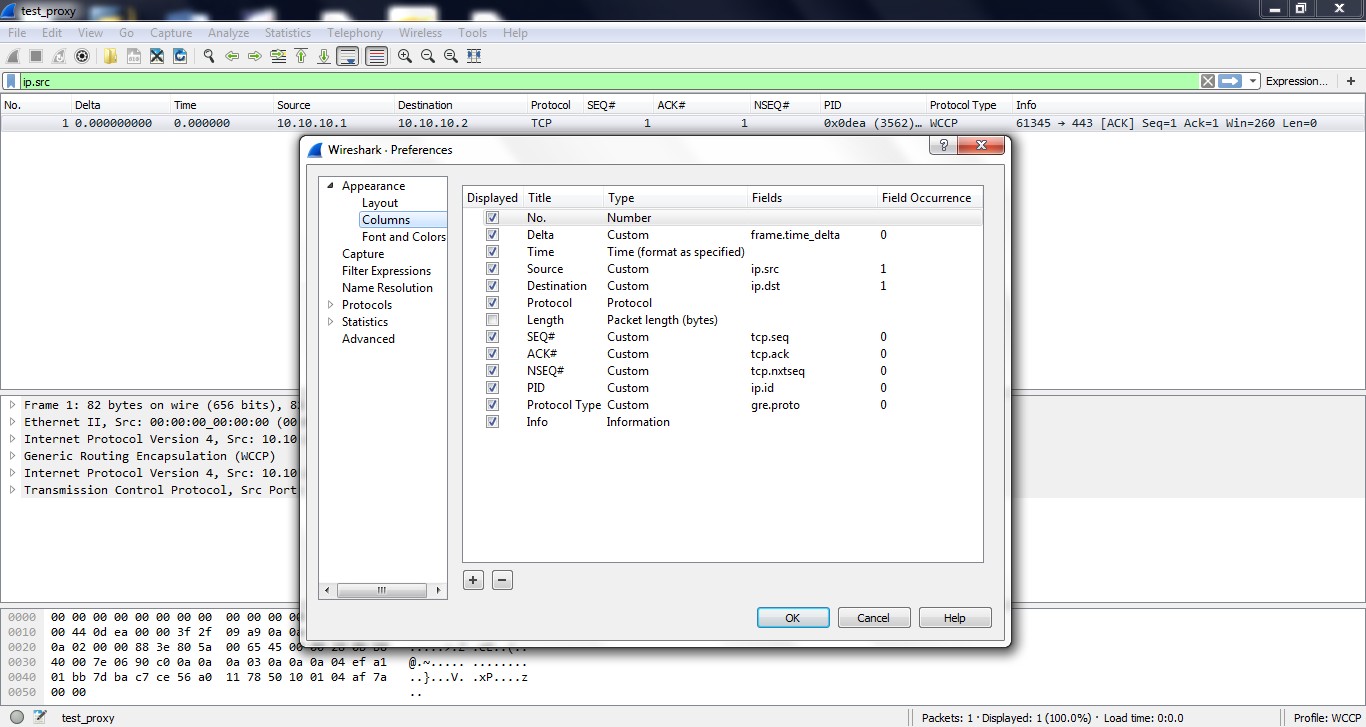Viewport: 1366px width, 727px height.
Task: Select Font and Colors preferences item
Action: pos(404,237)
